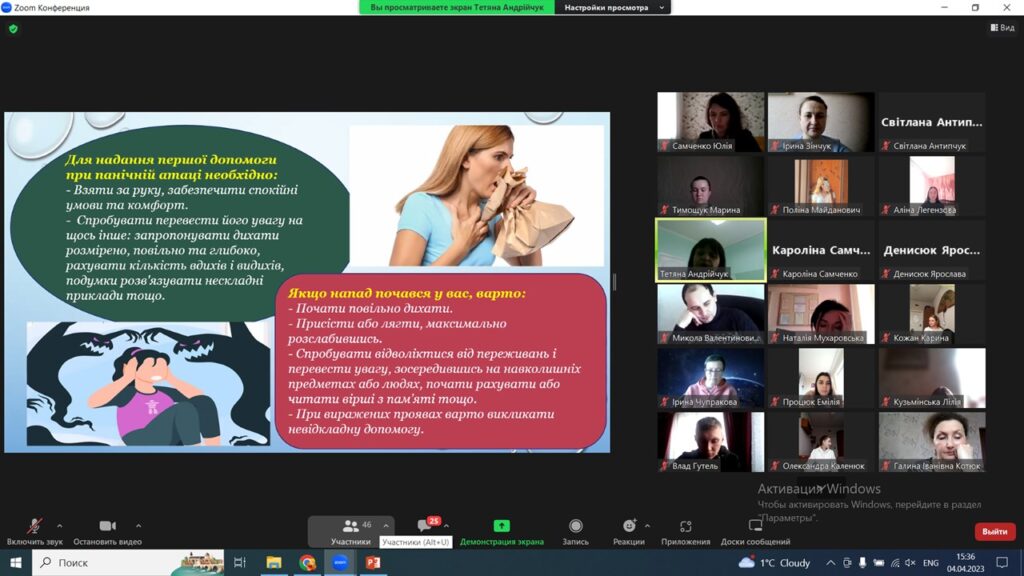The height and width of the screenshot is (576, 1024).
Task: Open the Реакции reactions menu
Action: [x=628, y=527]
